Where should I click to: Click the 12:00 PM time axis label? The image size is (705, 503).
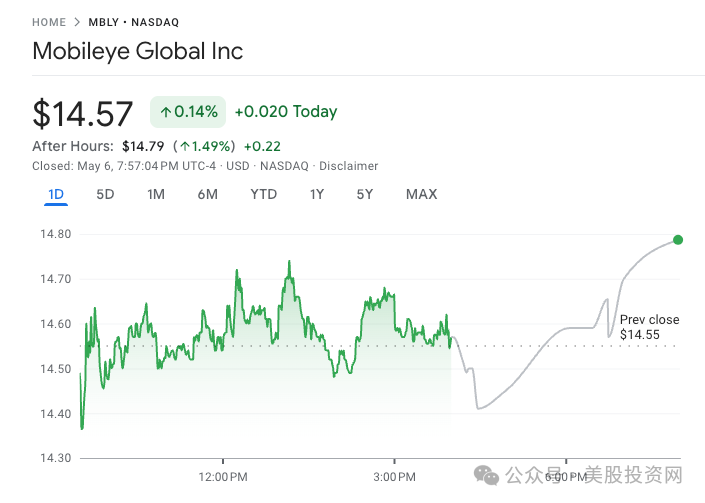(x=222, y=475)
